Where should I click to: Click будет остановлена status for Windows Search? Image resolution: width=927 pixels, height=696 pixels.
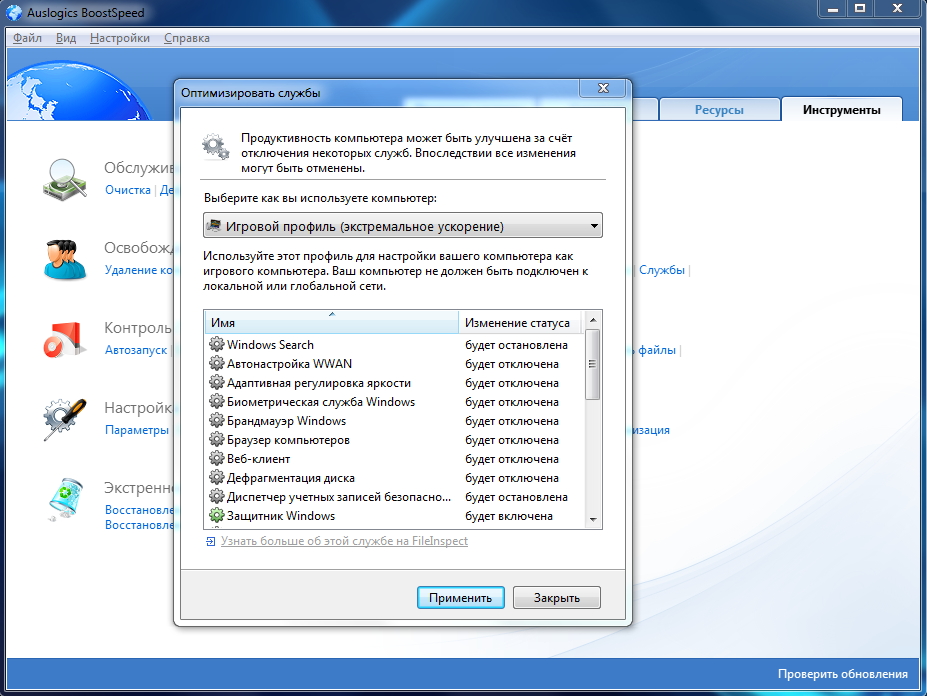pyautogui.click(x=516, y=344)
